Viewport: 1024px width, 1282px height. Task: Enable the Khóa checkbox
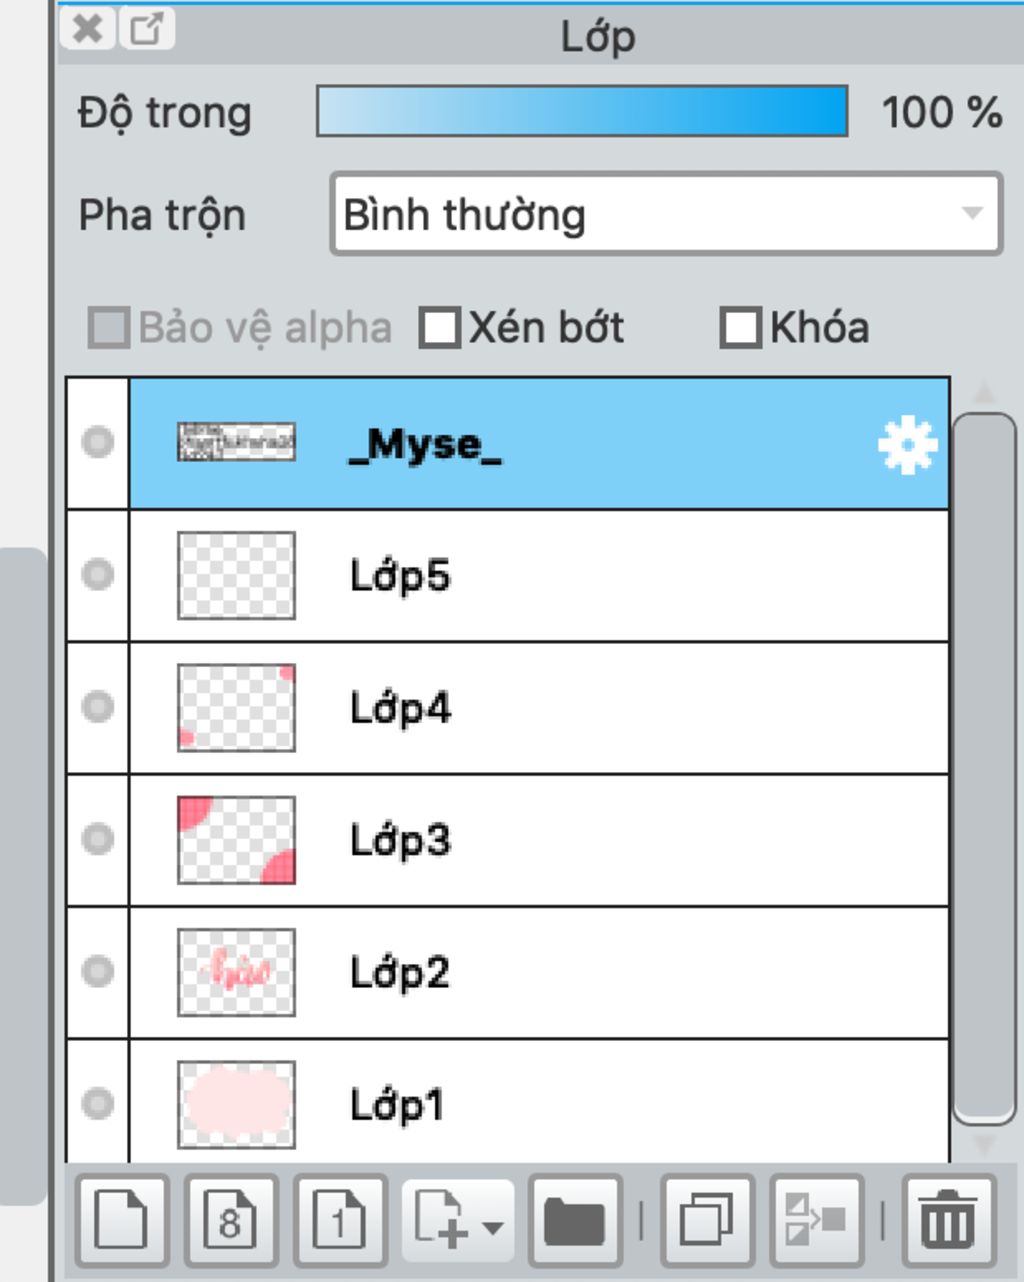coord(740,328)
